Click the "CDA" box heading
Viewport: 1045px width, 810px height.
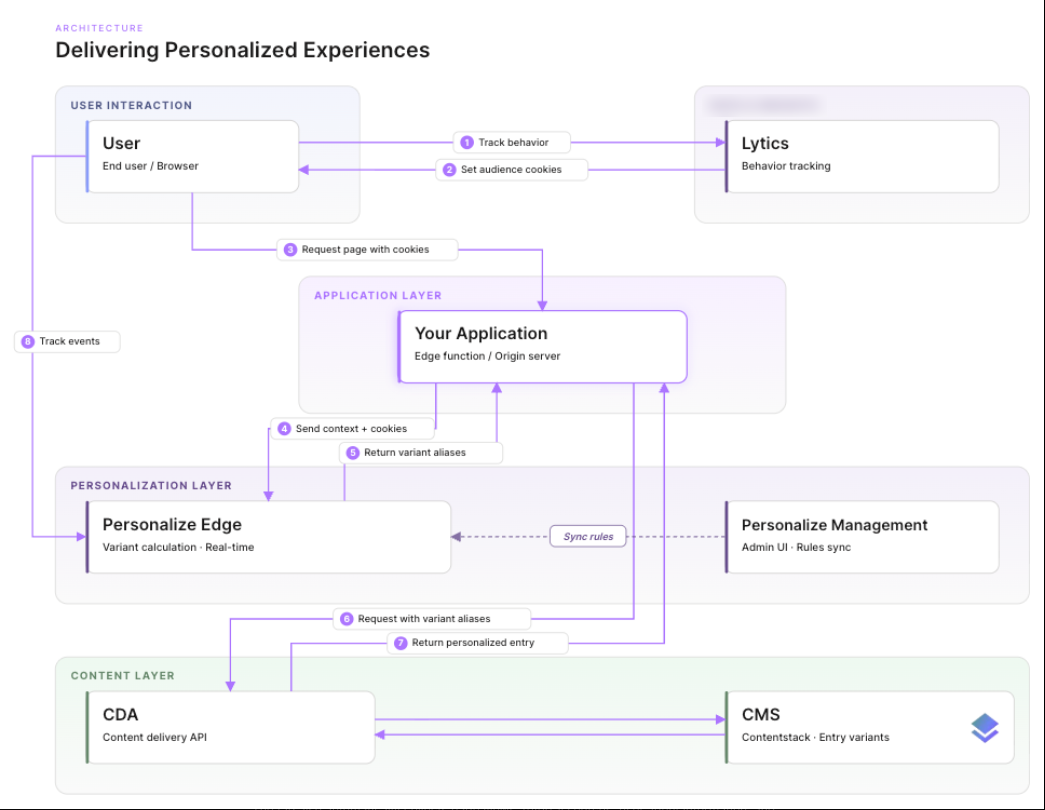point(120,715)
